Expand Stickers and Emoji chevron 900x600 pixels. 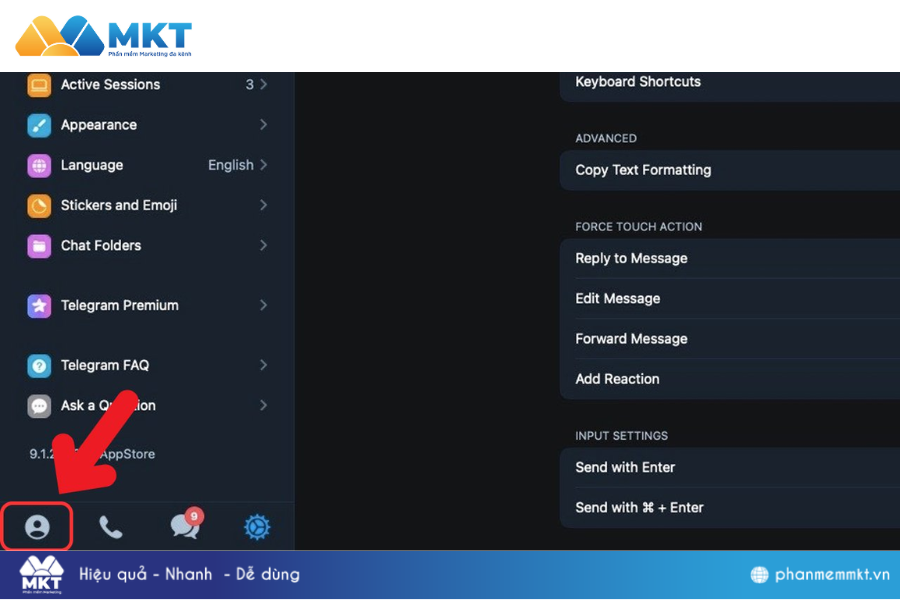coord(263,205)
